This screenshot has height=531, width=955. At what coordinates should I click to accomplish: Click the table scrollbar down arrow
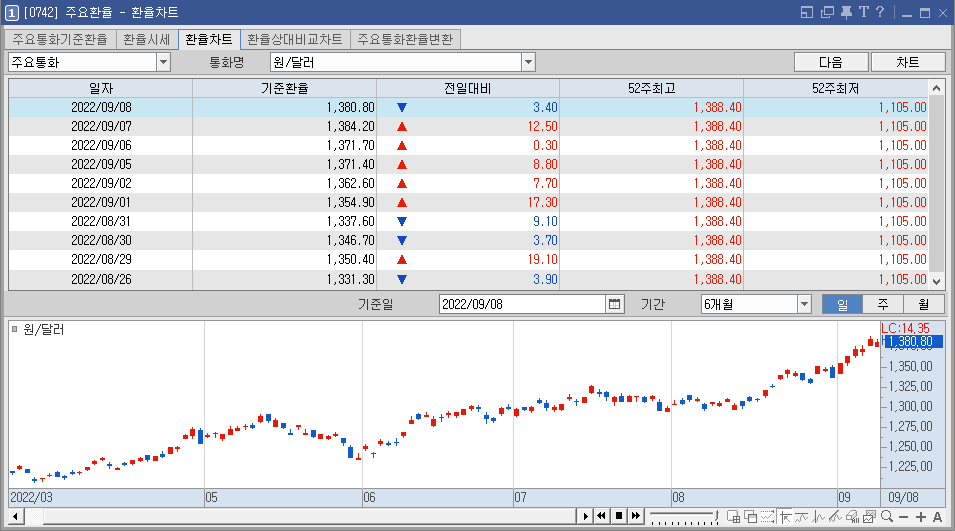[936, 281]
